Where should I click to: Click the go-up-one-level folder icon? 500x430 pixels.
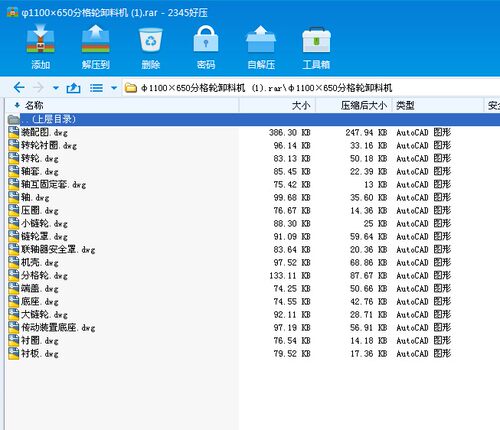pos(73,88)
